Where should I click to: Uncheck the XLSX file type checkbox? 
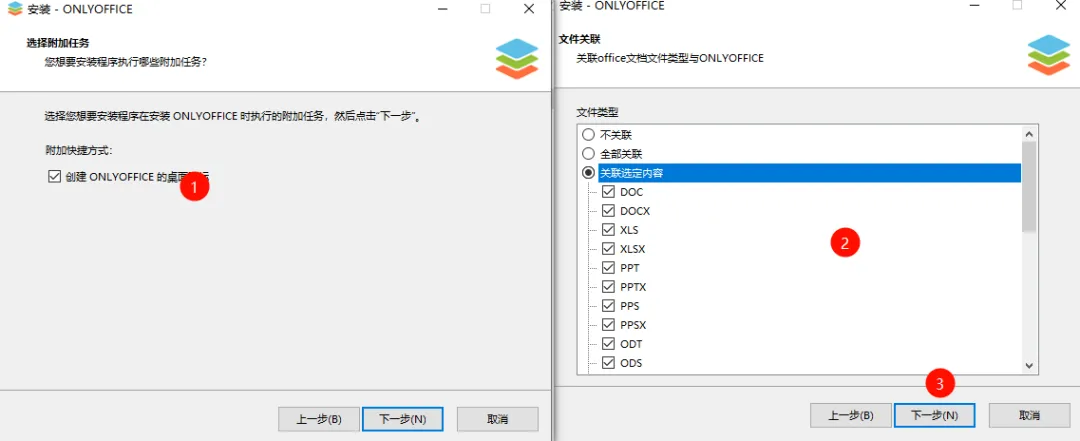click(x=608, y=249)
